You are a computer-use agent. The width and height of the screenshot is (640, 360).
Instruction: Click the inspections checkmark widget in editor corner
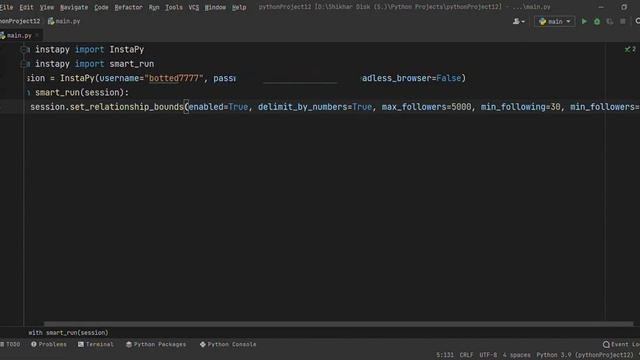[x=630, y=49]
